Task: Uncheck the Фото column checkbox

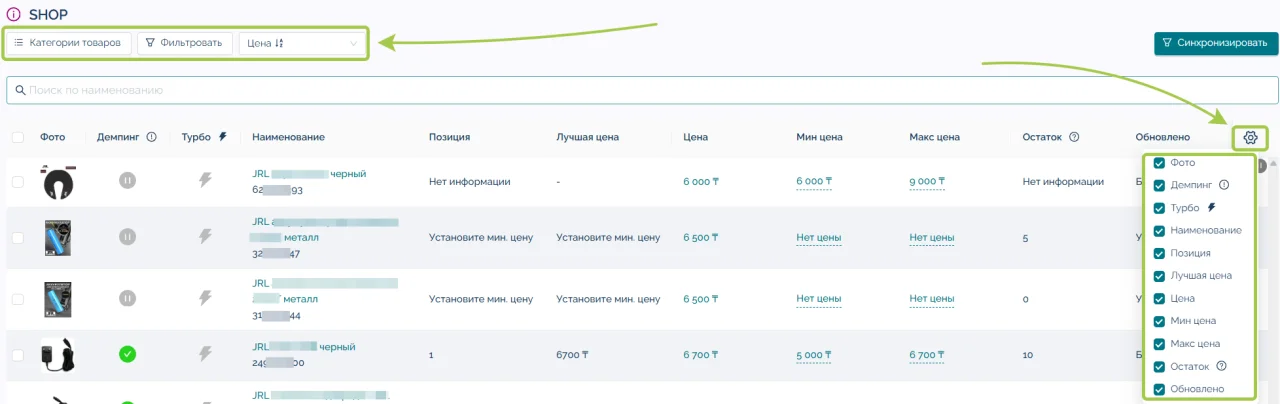Action: pyautogui.click(x=1159, y=163)
